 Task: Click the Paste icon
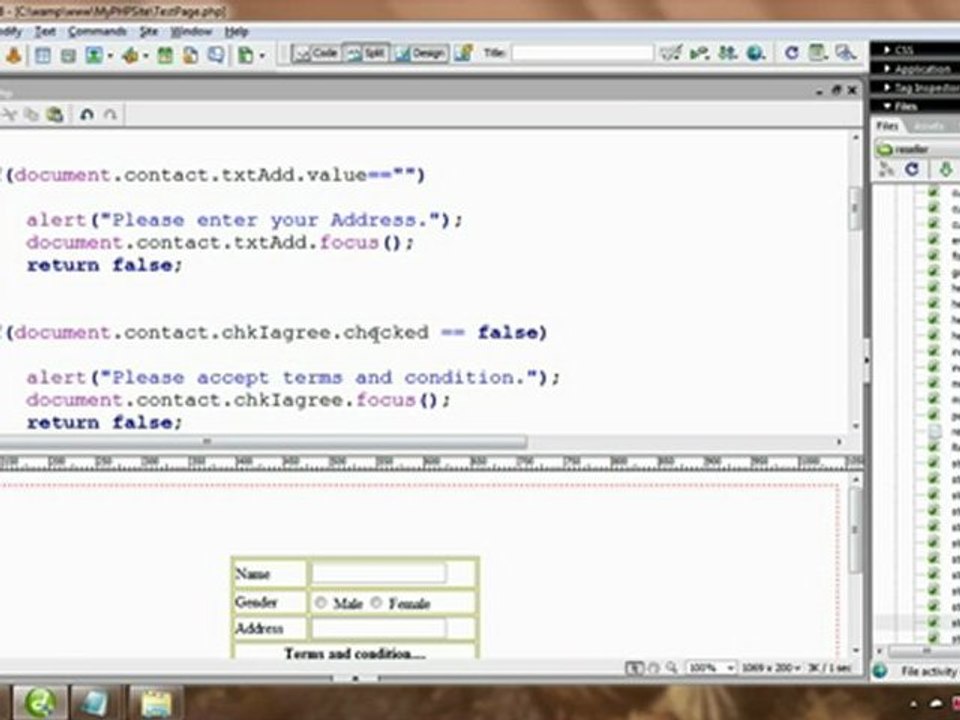coord(54,114)
